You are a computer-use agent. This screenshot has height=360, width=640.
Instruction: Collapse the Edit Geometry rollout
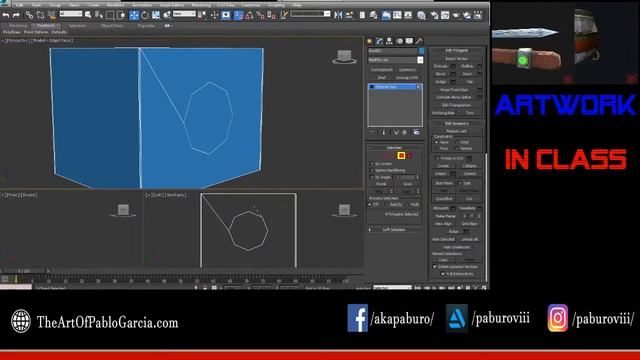point(457,123)
